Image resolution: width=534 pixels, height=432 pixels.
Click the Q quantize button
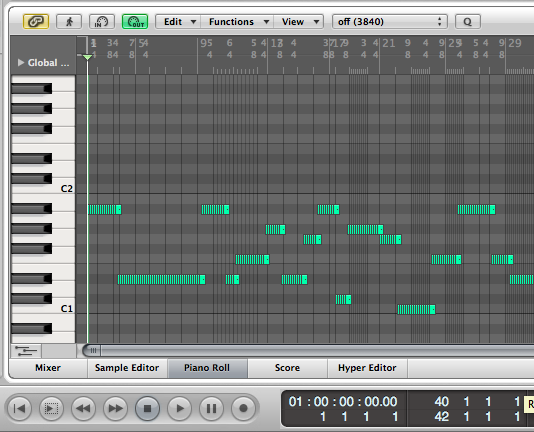(468, 22)
